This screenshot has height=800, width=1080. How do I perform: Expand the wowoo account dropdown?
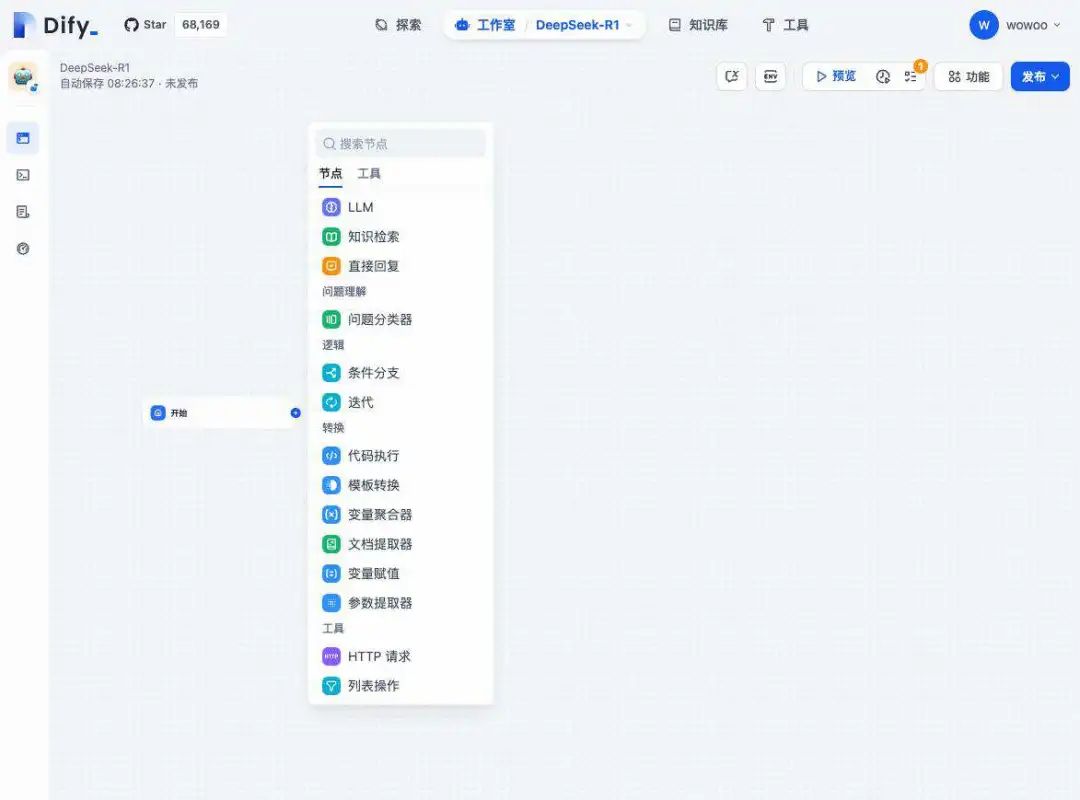click(x=1057, y=25)
